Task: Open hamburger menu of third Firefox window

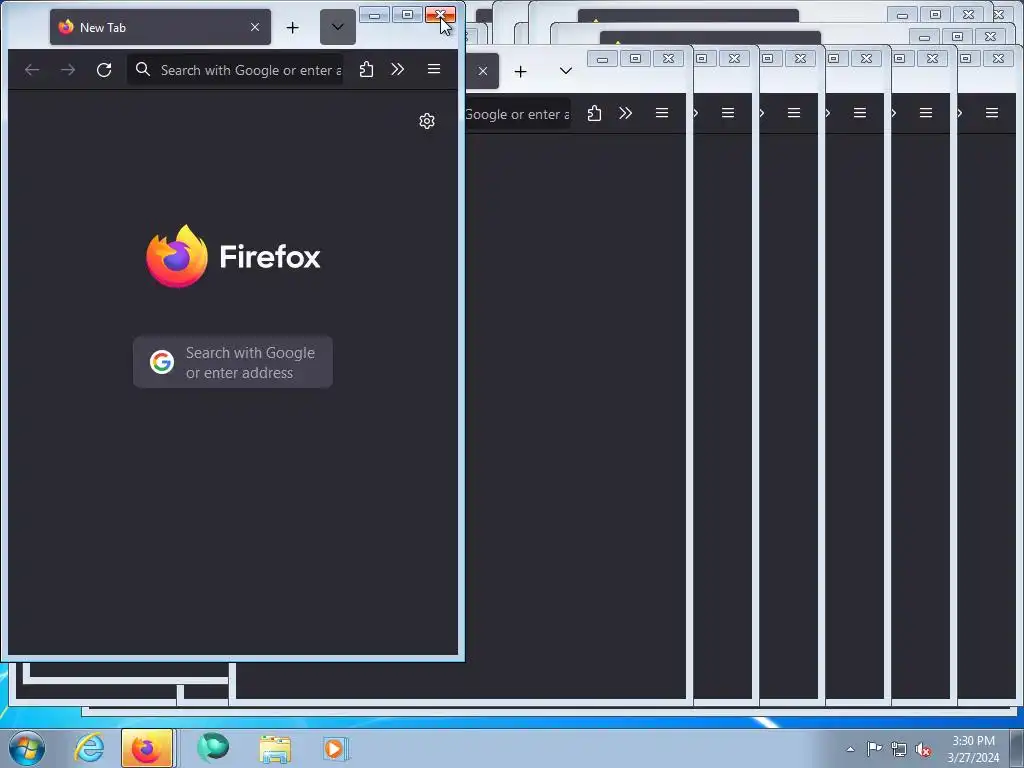Action: tap(728, 114)
